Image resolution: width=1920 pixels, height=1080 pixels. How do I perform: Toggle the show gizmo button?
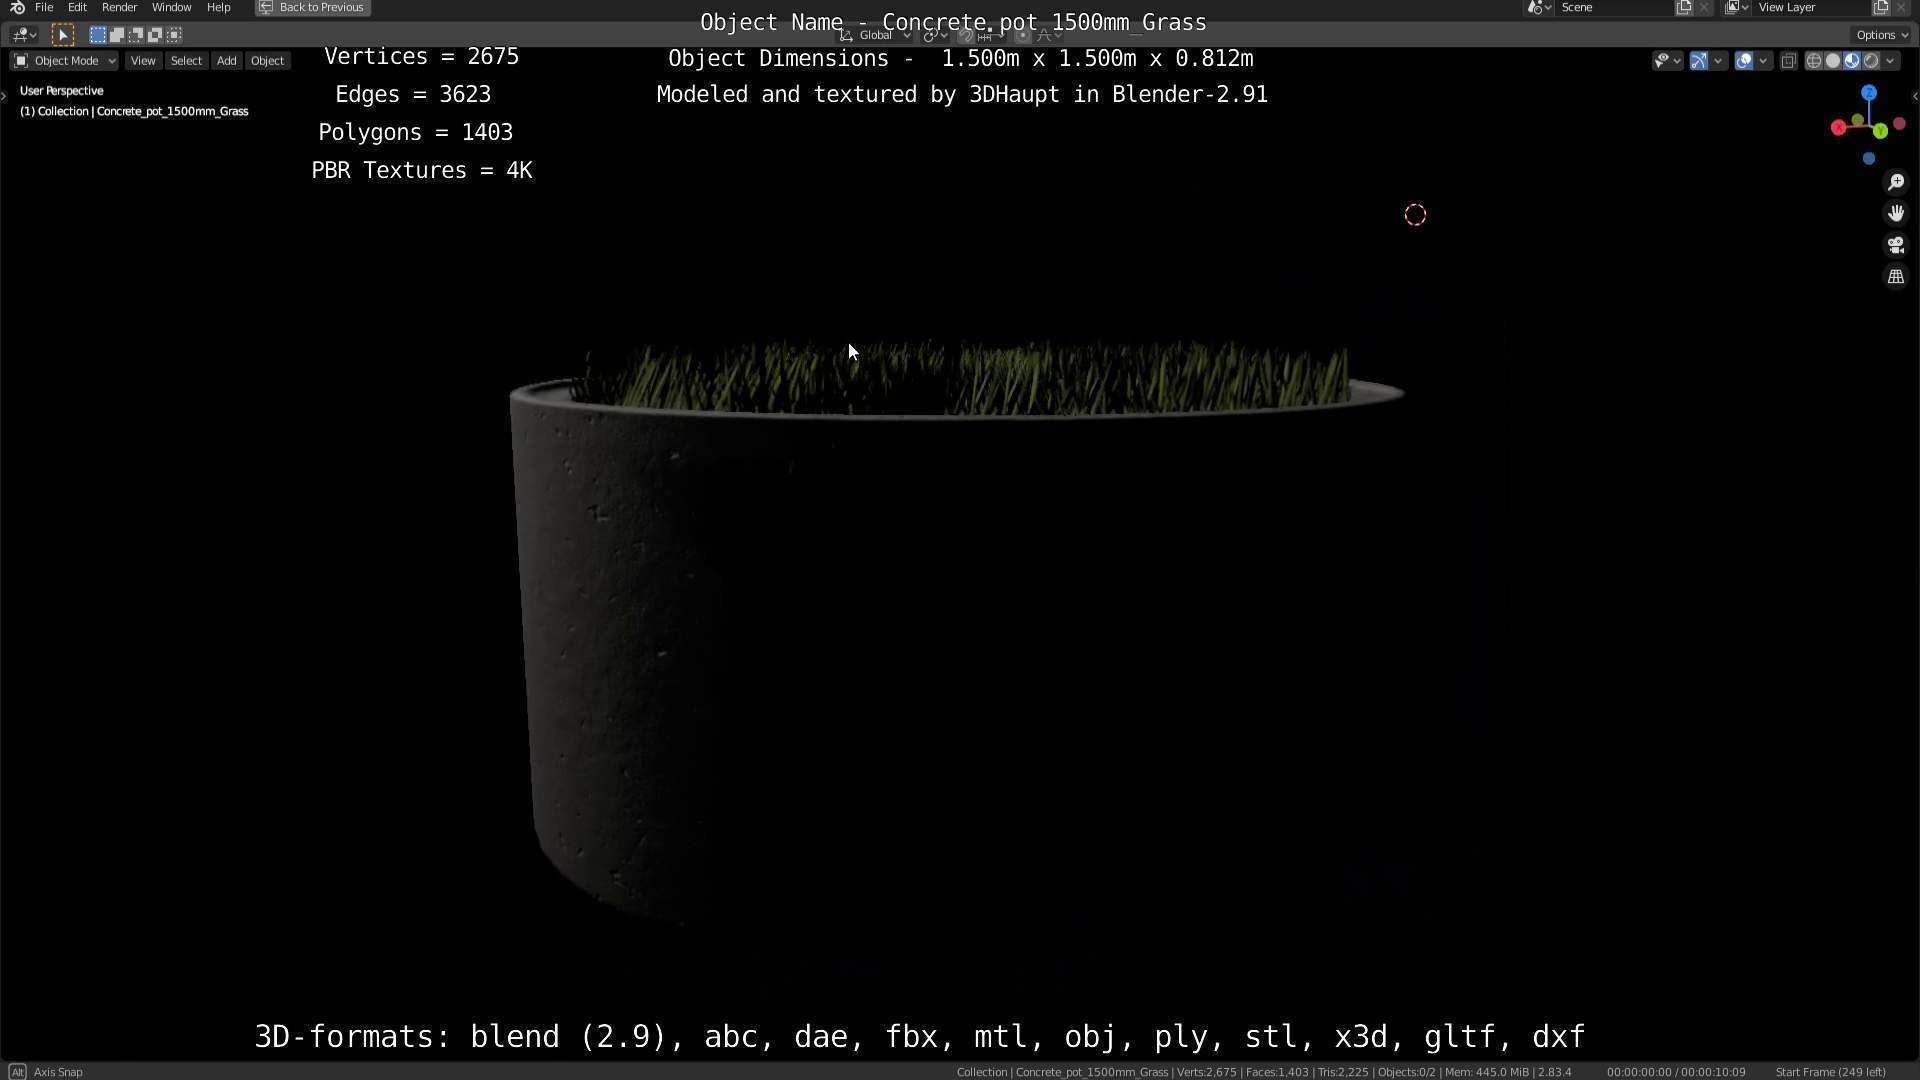click(x=1699, y=61)
